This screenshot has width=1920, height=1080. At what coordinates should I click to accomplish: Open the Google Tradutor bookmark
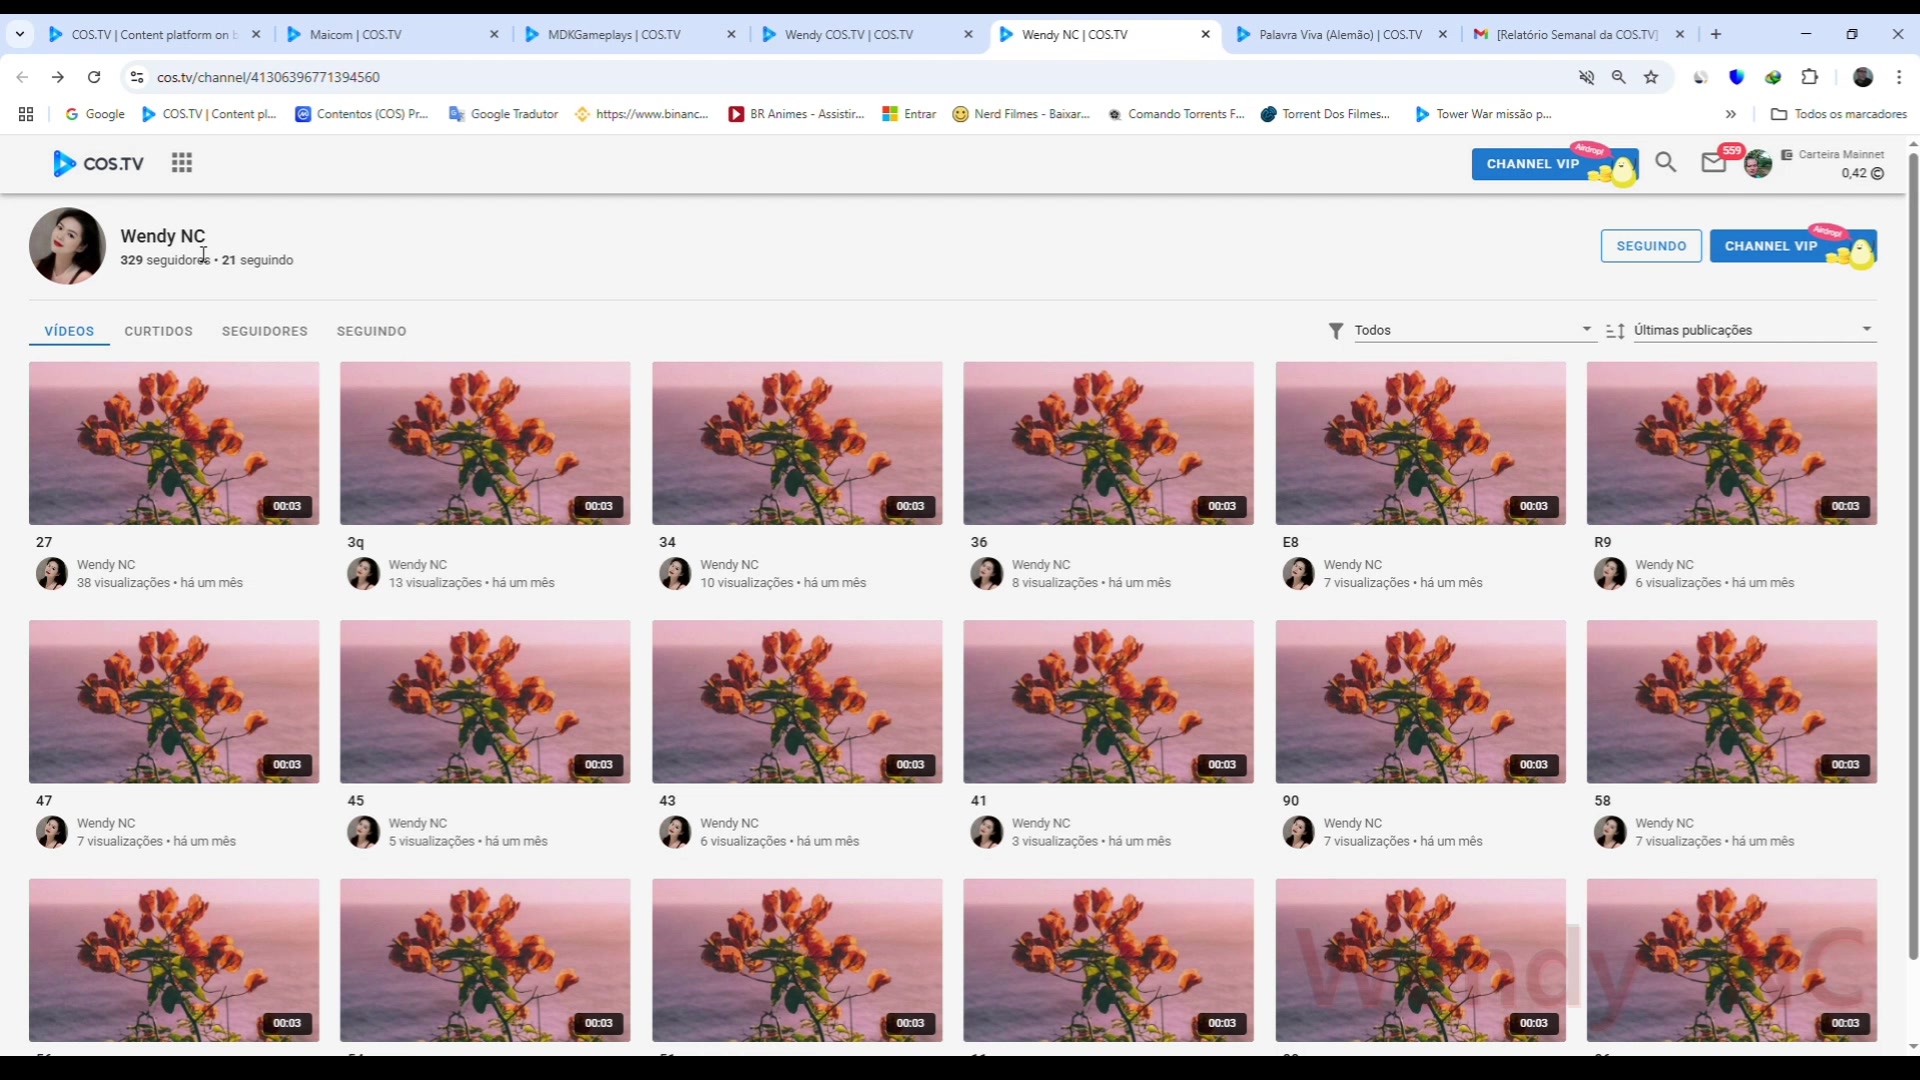[503, 114]
